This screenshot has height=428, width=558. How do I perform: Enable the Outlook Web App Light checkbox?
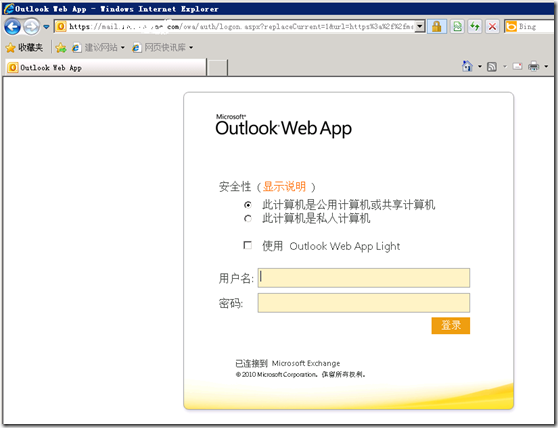pyautogui.click(x=247, y=245)
